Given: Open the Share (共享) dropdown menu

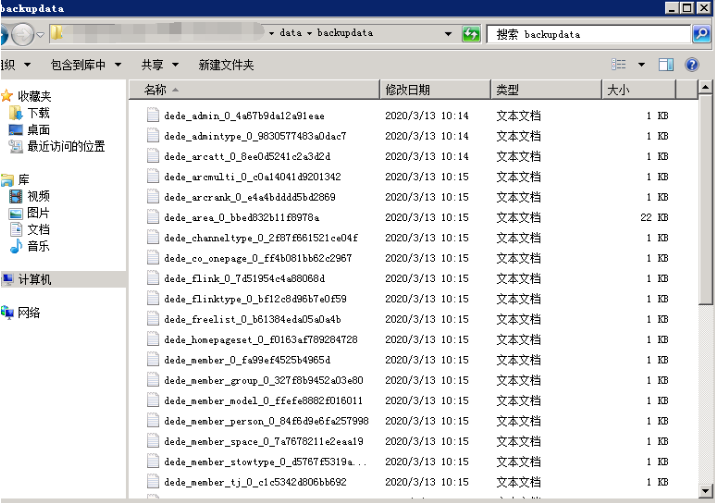Looking at the screenshot, I should [x=158, y=65].
